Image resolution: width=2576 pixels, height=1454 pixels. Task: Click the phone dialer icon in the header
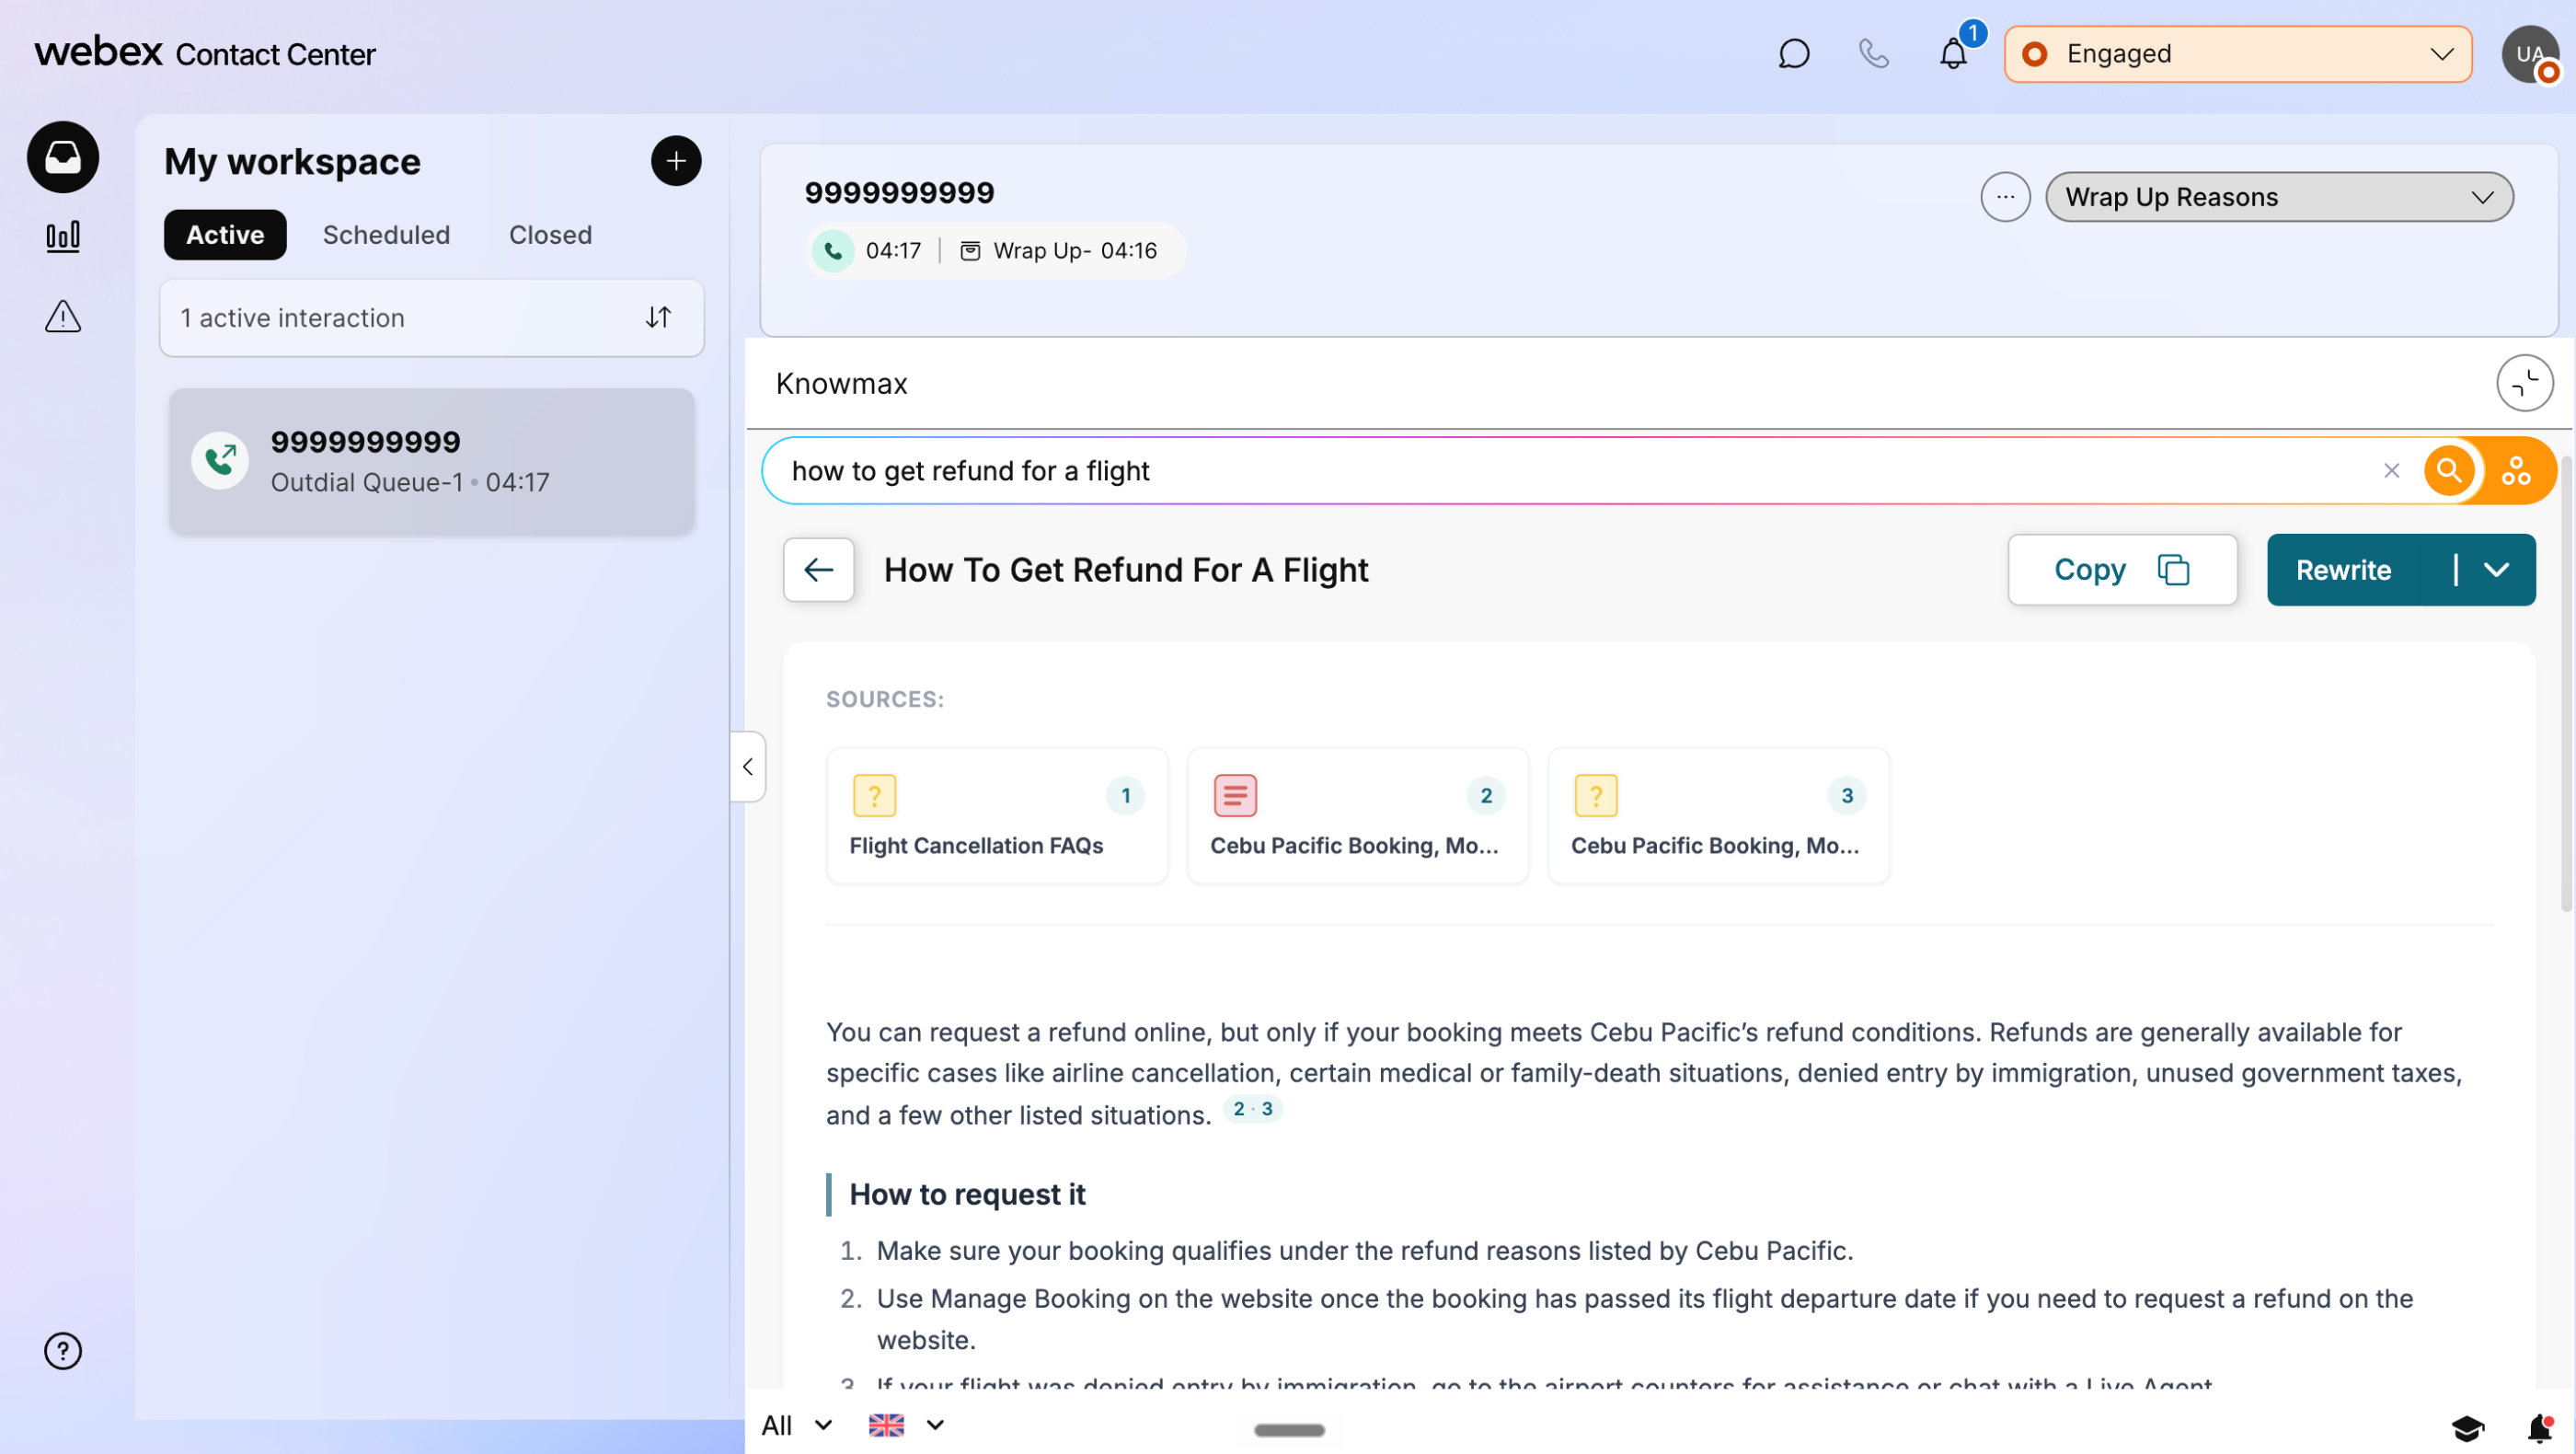click(1873, 54)
